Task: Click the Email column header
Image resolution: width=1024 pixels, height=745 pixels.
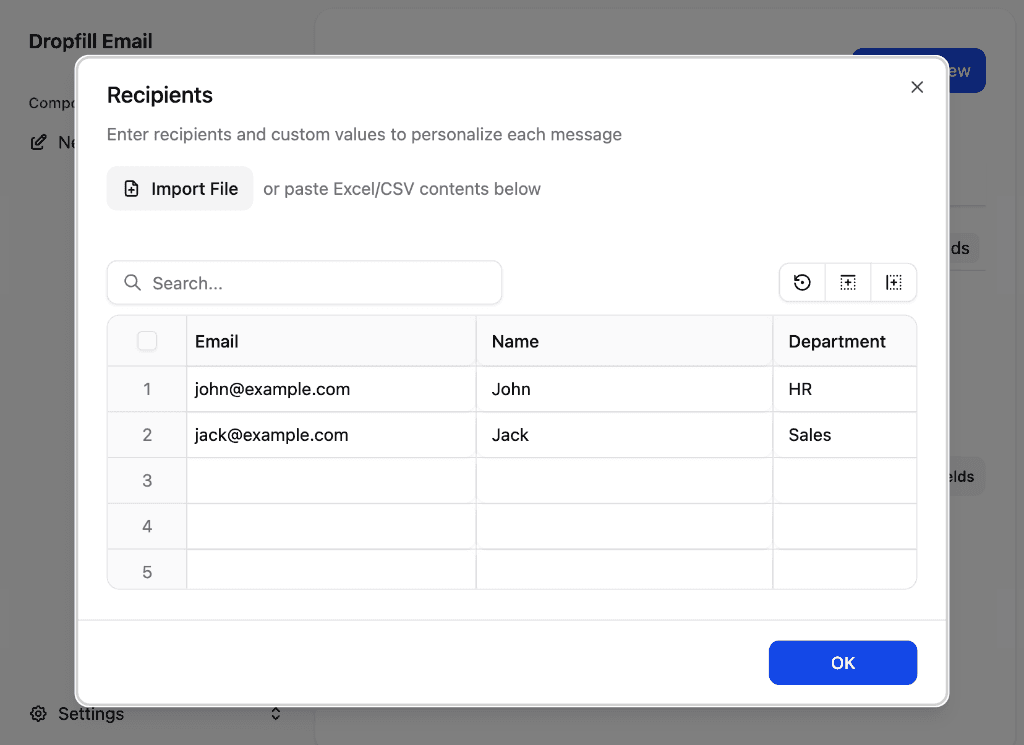Action: 330,341
